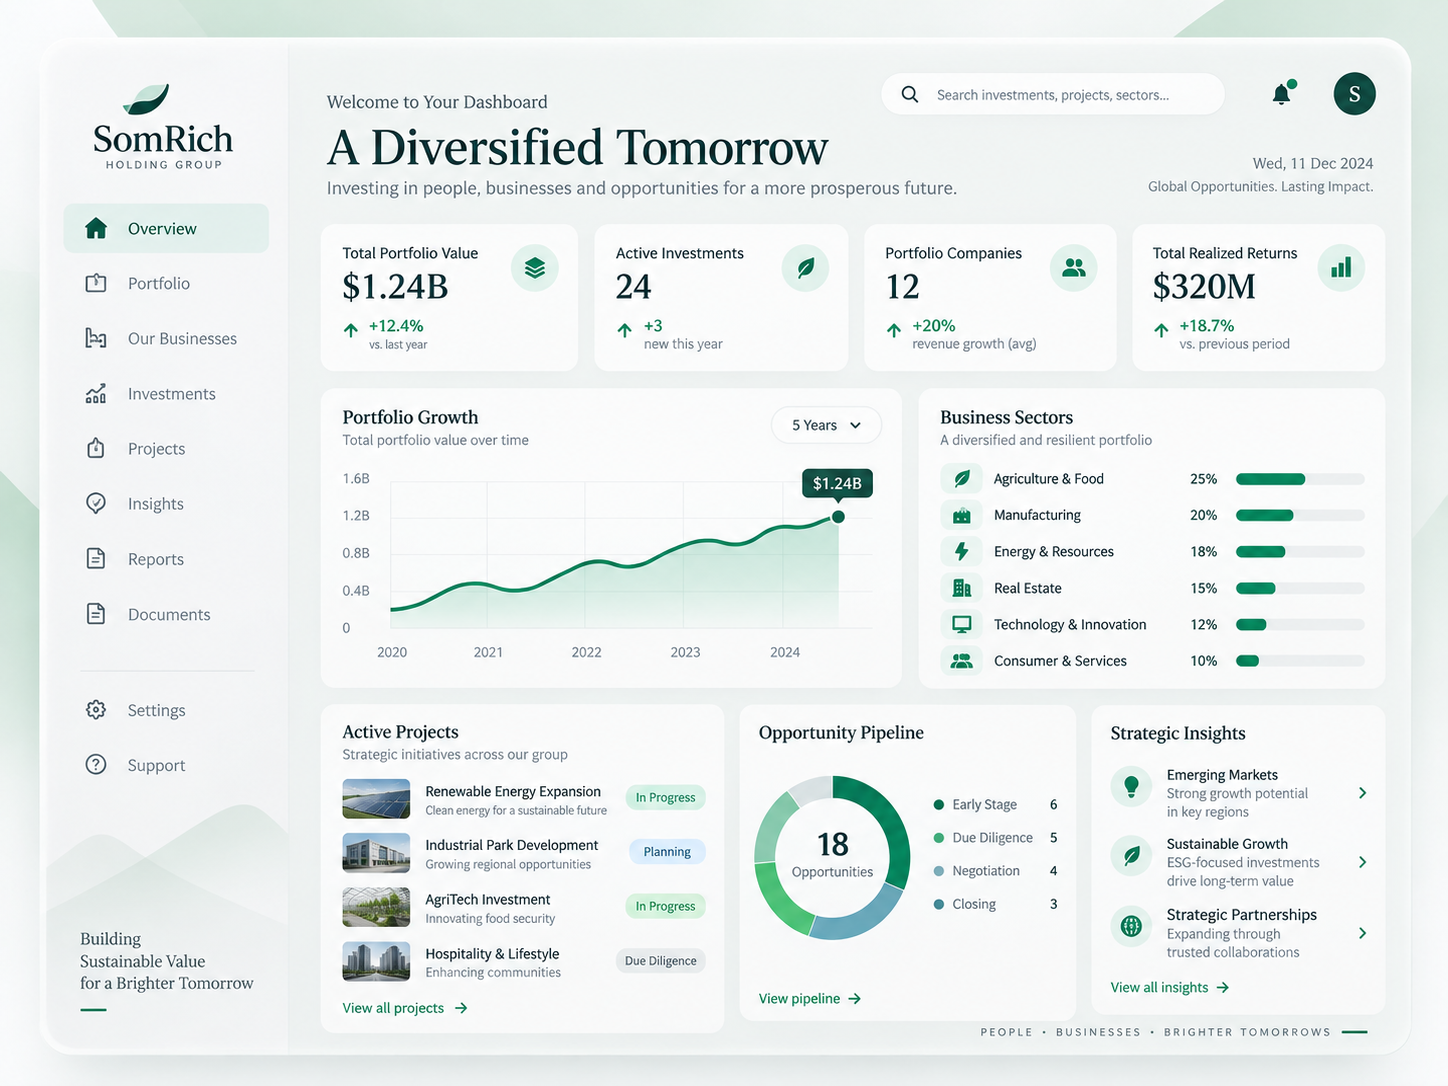
Task: Click the Agriculture & Food leaf icon
Action: point(962,479)
